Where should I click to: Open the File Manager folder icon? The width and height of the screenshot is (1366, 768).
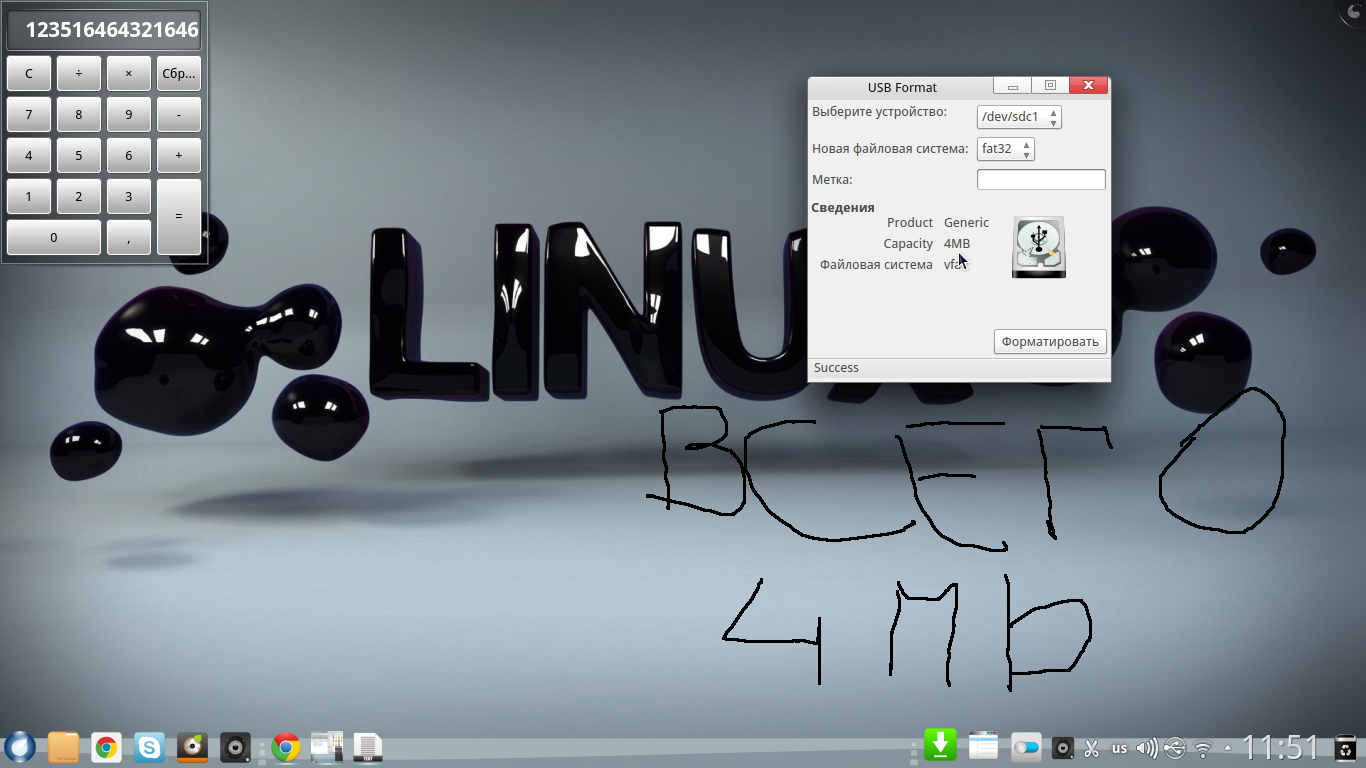(x=63, y=747)
